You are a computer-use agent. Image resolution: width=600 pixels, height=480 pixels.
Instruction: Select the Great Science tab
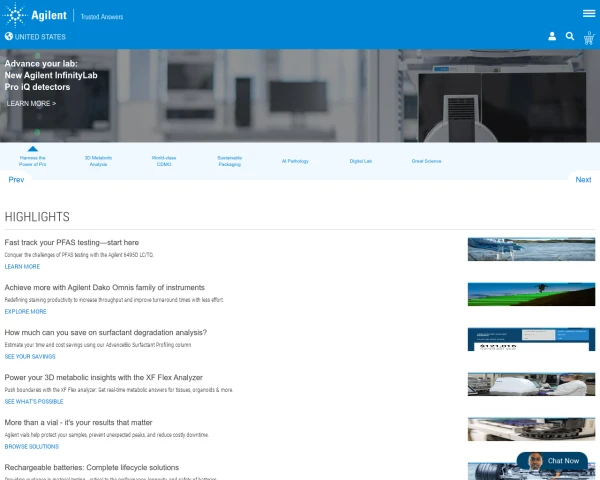point(426,161)
